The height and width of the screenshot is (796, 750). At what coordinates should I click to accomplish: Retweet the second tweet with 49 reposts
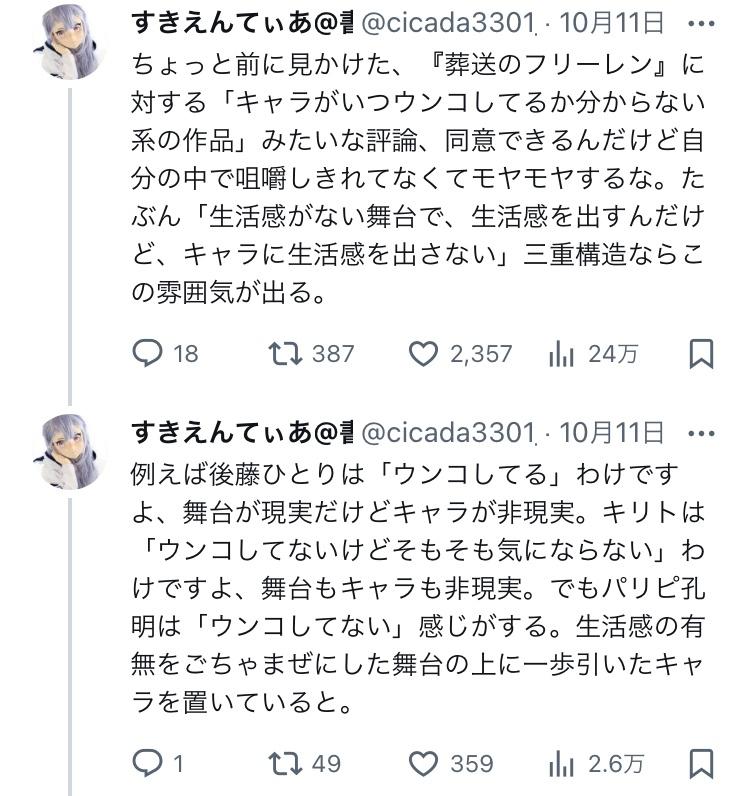click(288, 764)
